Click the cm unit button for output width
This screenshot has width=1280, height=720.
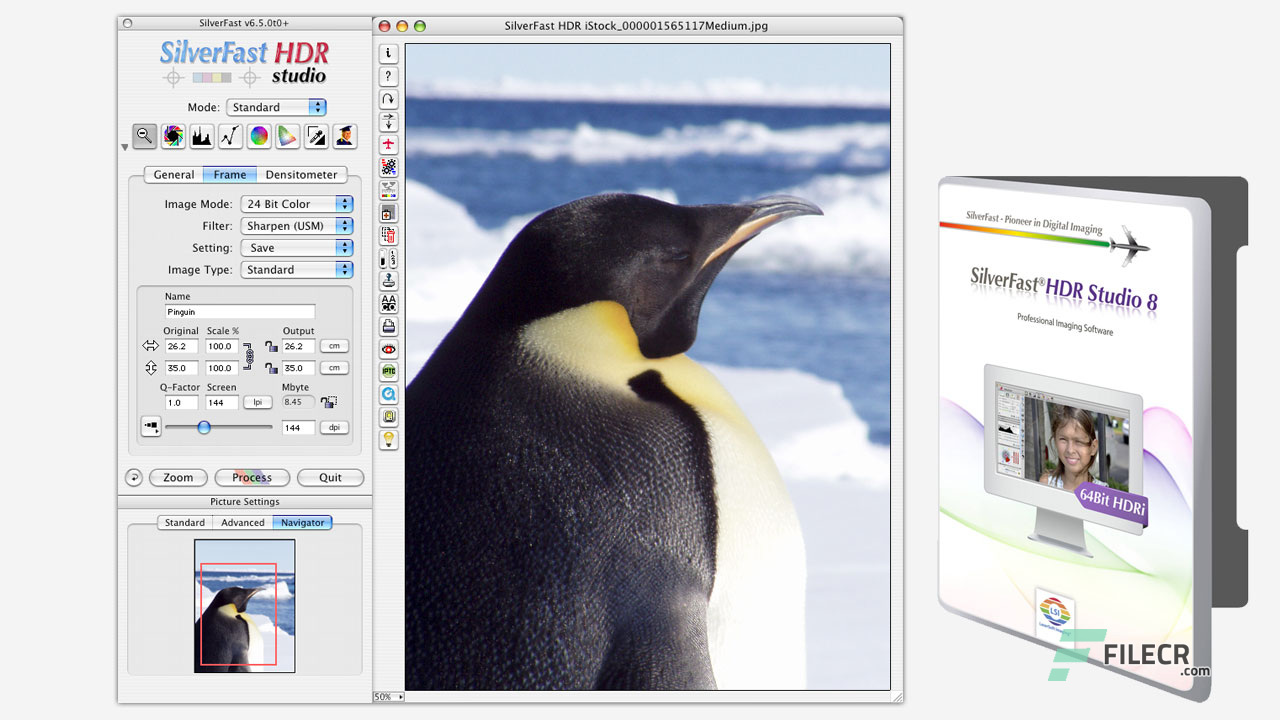334,346
